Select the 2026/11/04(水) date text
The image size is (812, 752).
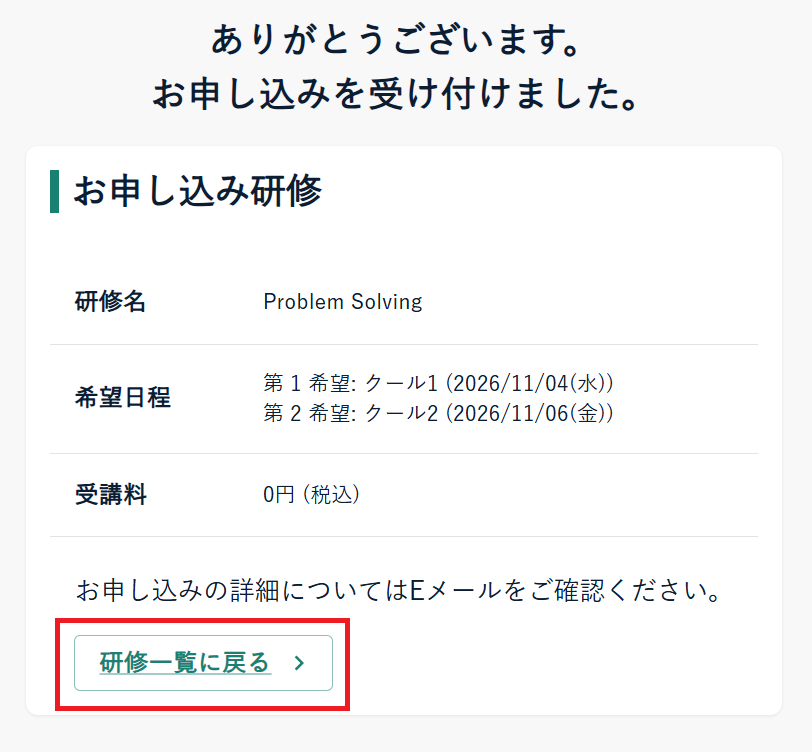pos(530,383)
